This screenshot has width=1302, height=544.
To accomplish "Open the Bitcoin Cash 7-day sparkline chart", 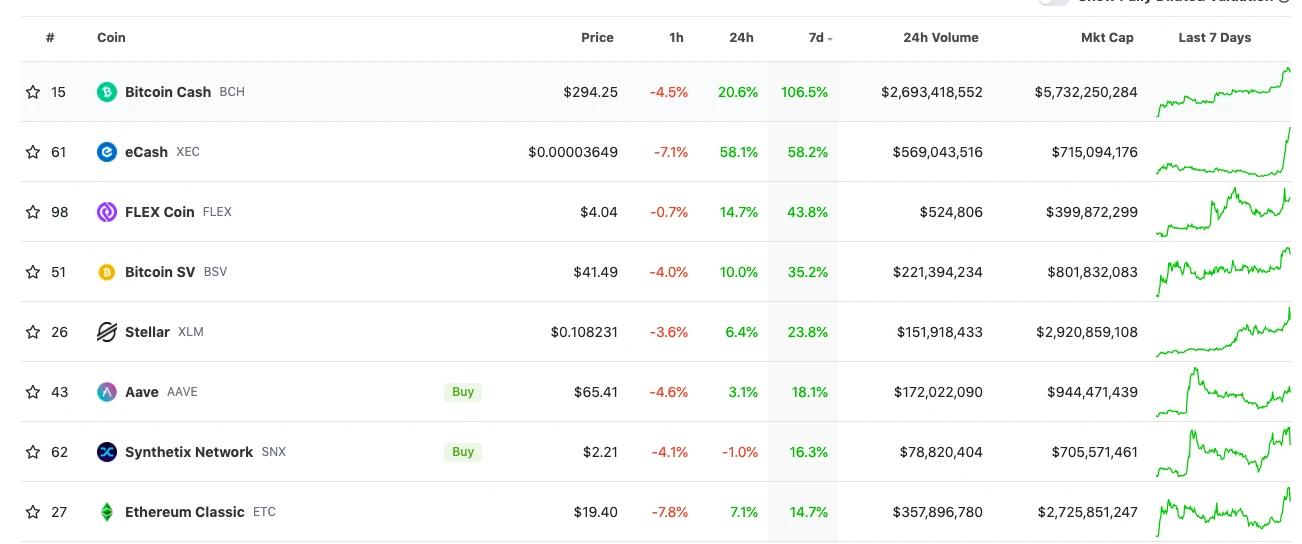I will 1223,92.
